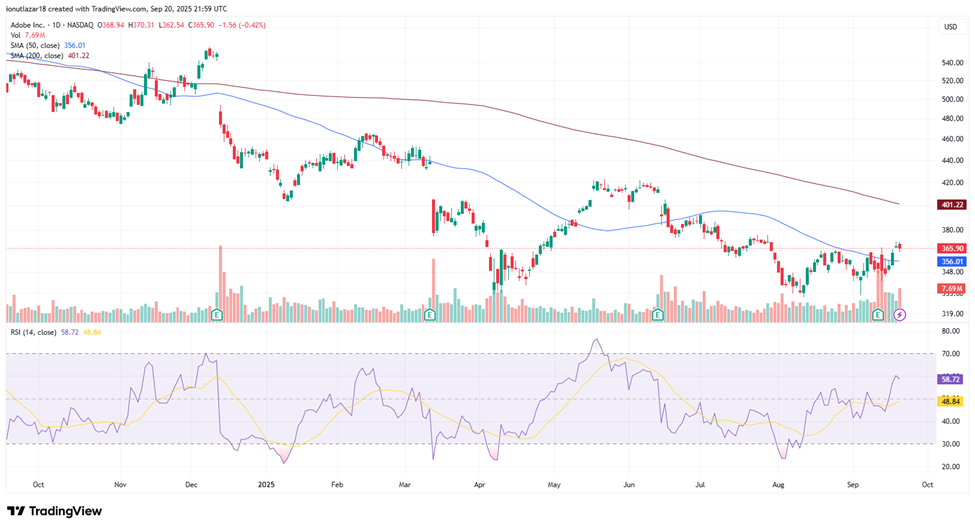Click the yellow 48.84 RSI average label

(952, 402)
